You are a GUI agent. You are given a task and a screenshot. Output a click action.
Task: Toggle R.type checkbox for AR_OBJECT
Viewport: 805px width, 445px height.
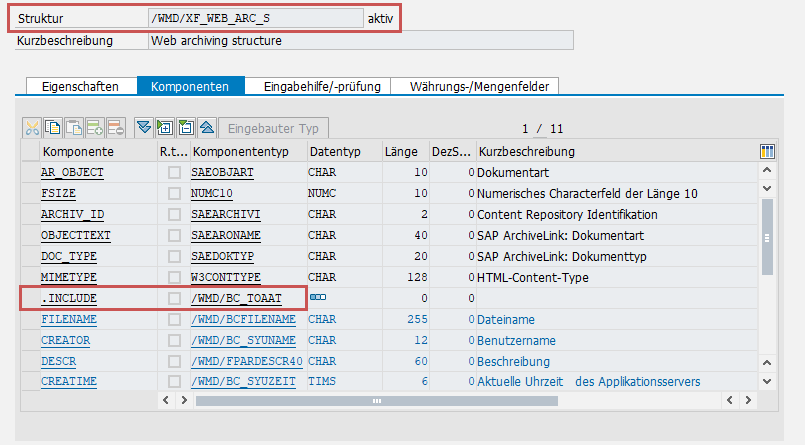(x=174, y=172)
